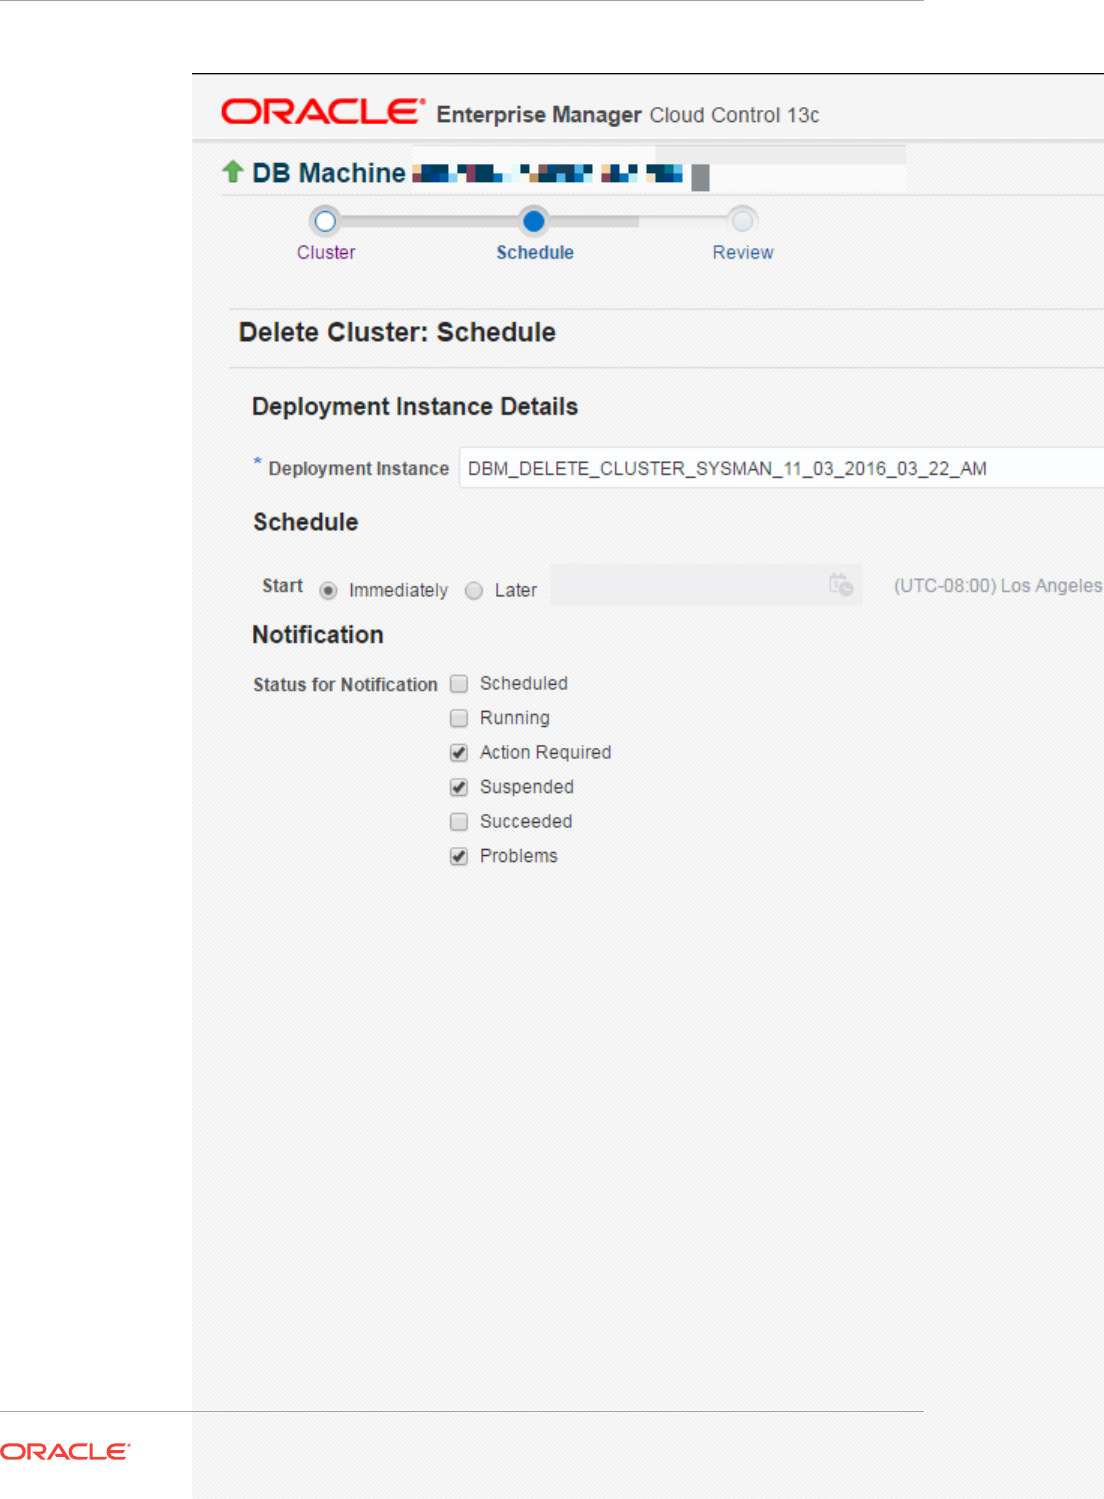Viewport: 1104px width, 1499px height.
Task: Click the Deployment Instance Details heading
Action: click(415, 407)
